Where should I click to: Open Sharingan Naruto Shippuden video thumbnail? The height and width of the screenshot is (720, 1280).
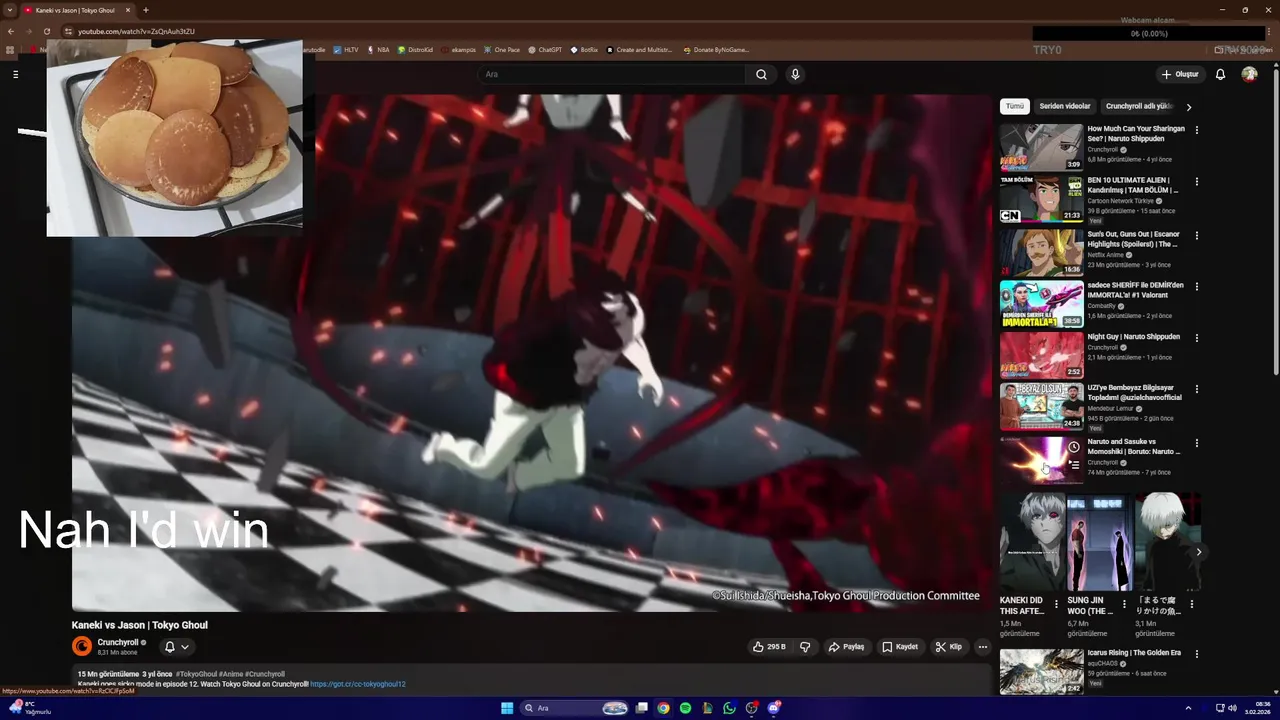point(1041,148)
